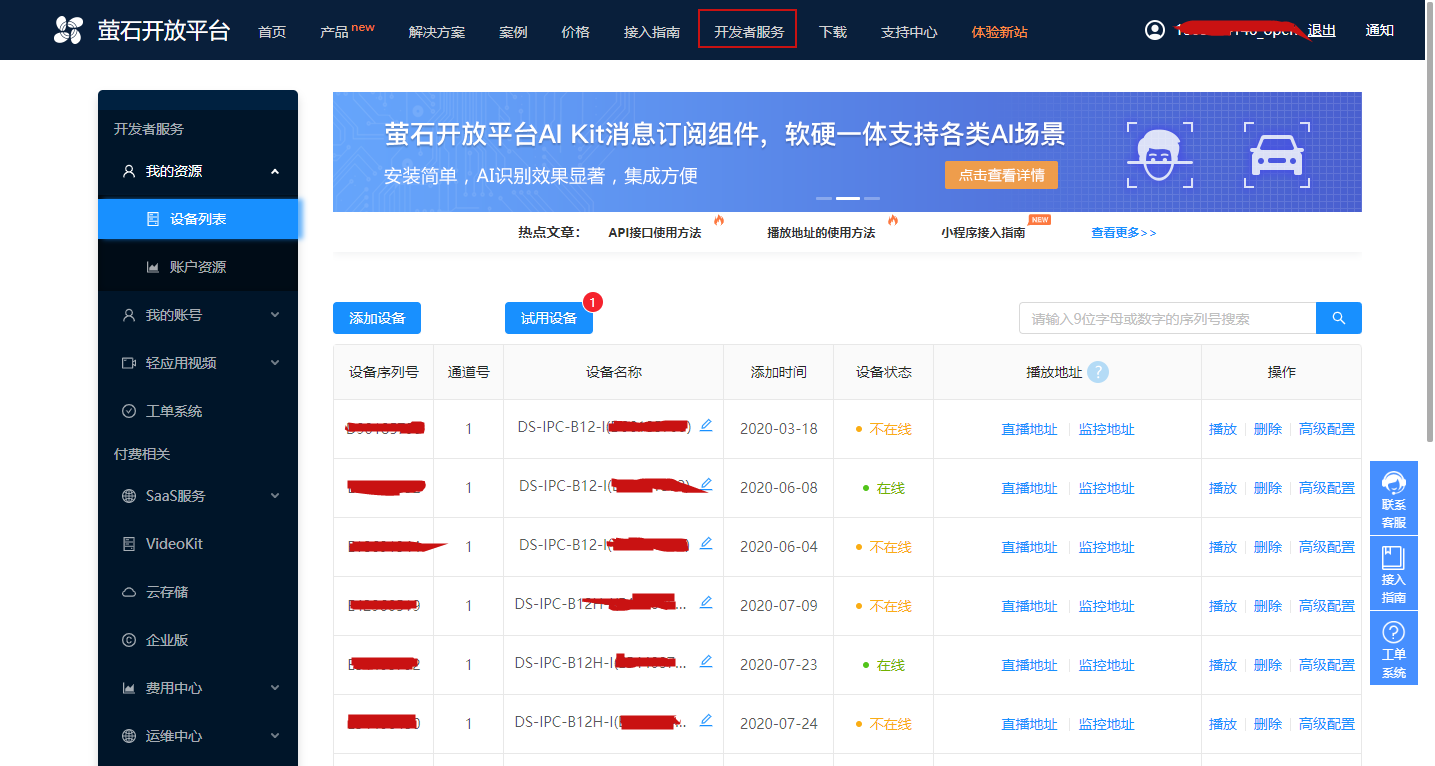Open 价格 in top navigation

pyautogui.click(x=576, y=32)
